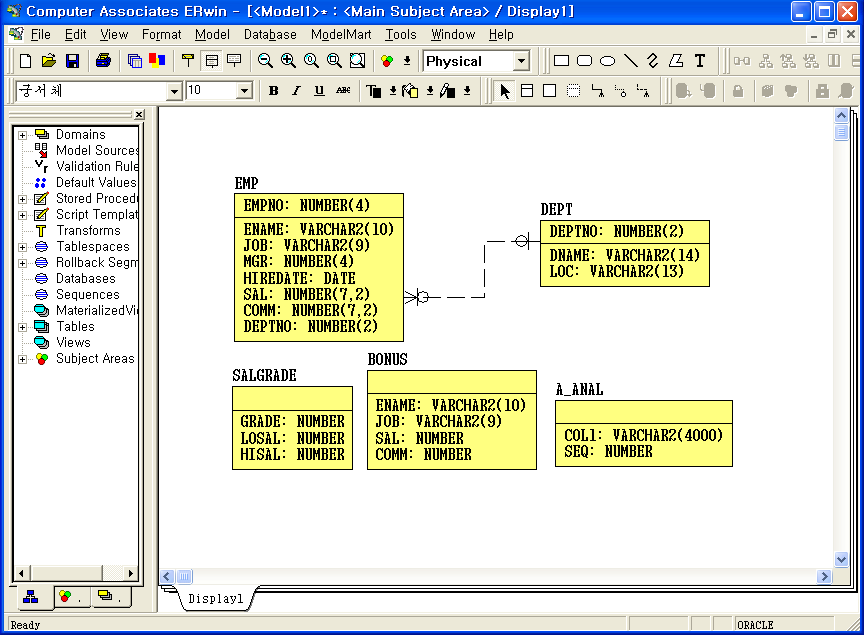Click the horizontal scrollbar right arrow
Image resolution: width=864 pixels, height=635 pixels.
pos(824,577)
